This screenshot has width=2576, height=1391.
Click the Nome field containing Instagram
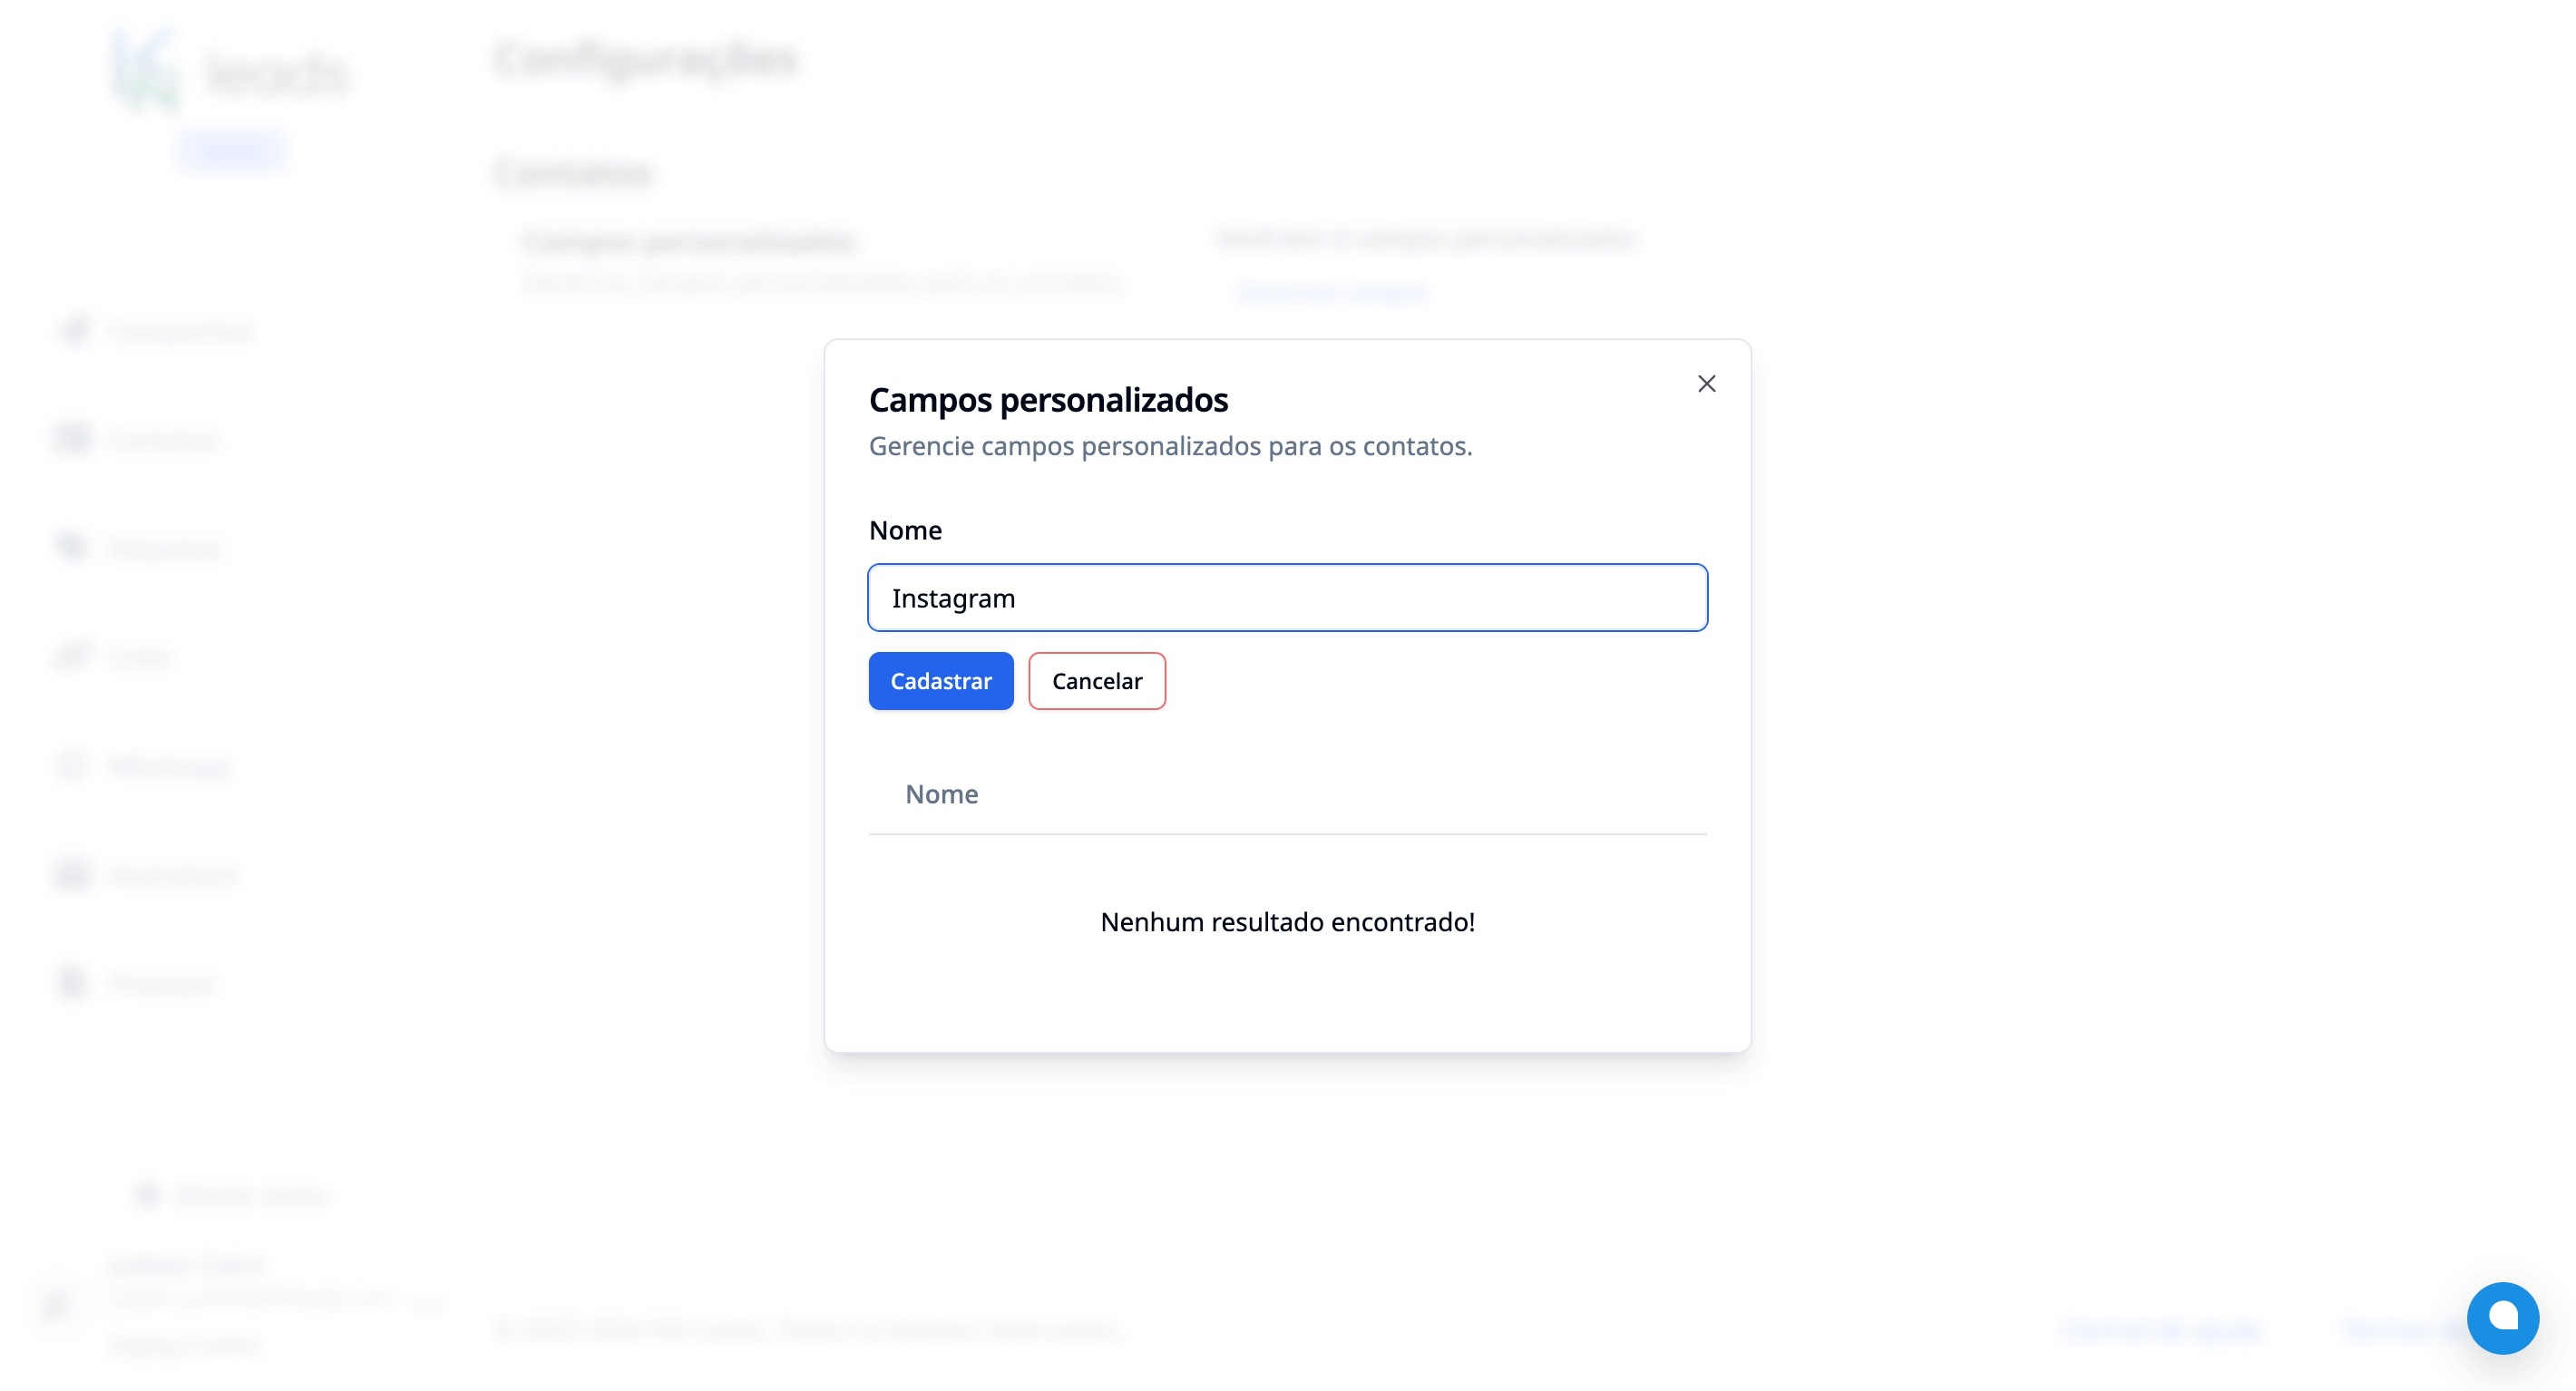click(1287, 597)
